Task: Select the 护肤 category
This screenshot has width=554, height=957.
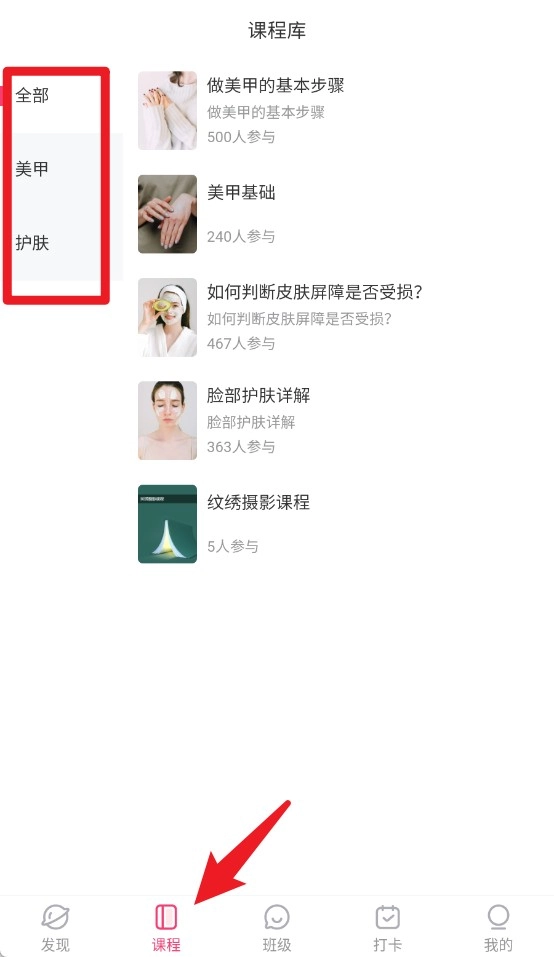Action: 32,243
